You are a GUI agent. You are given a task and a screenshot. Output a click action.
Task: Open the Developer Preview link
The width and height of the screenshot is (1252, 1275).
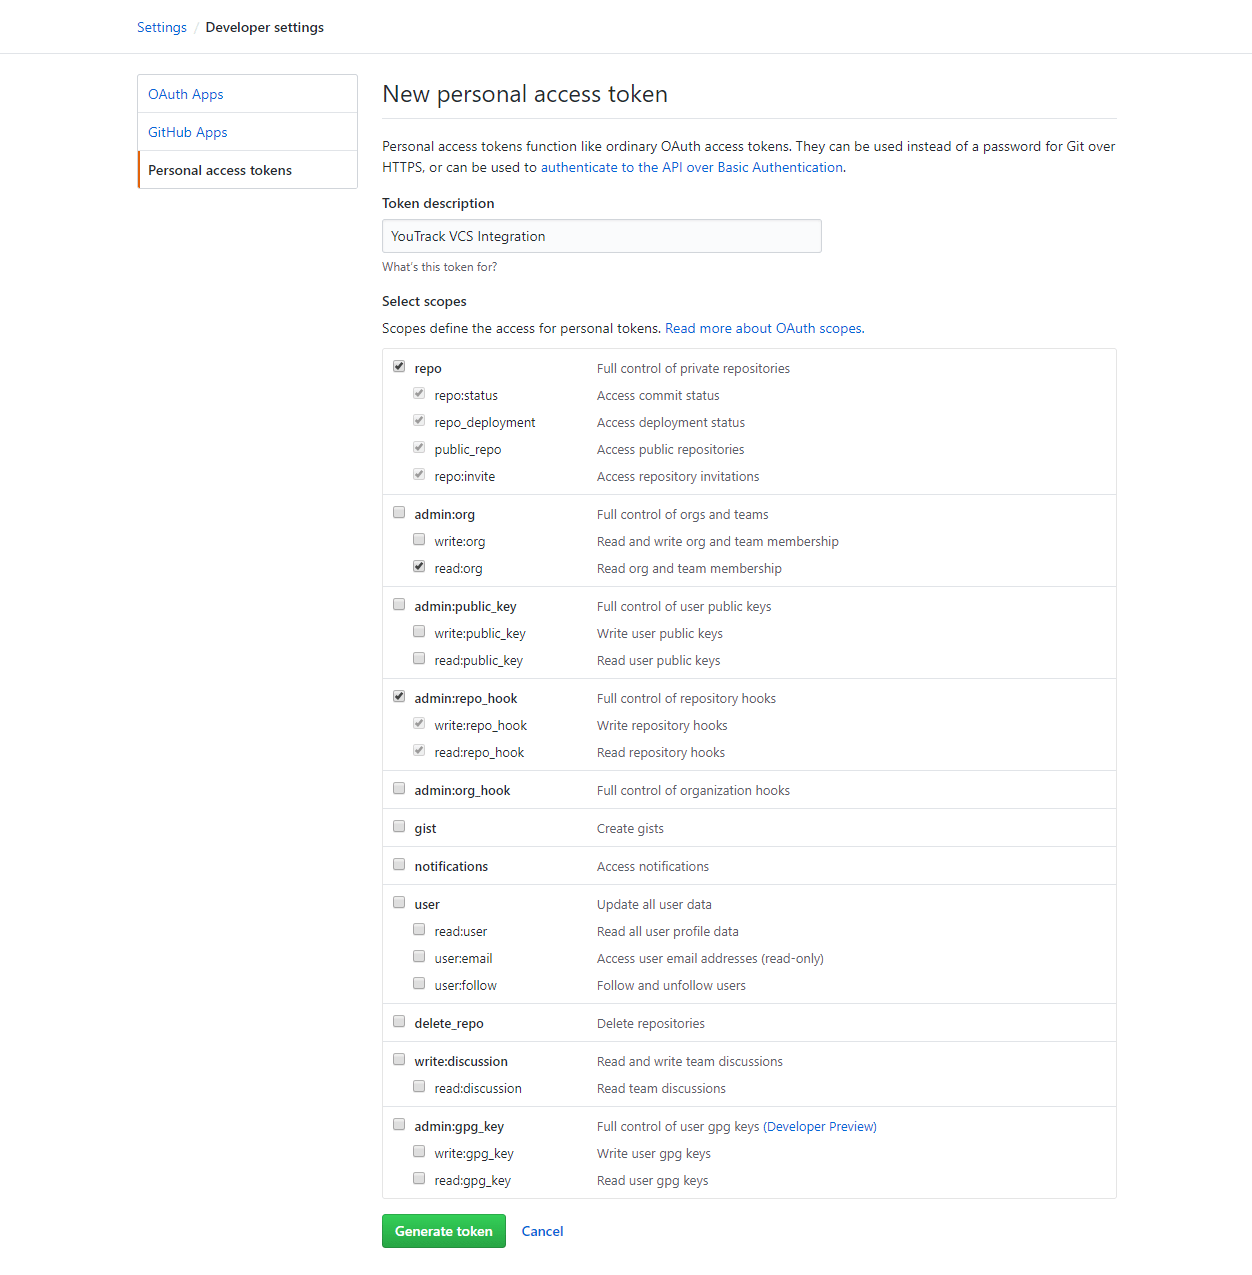pyautogui.click(x=819, y=1125)
